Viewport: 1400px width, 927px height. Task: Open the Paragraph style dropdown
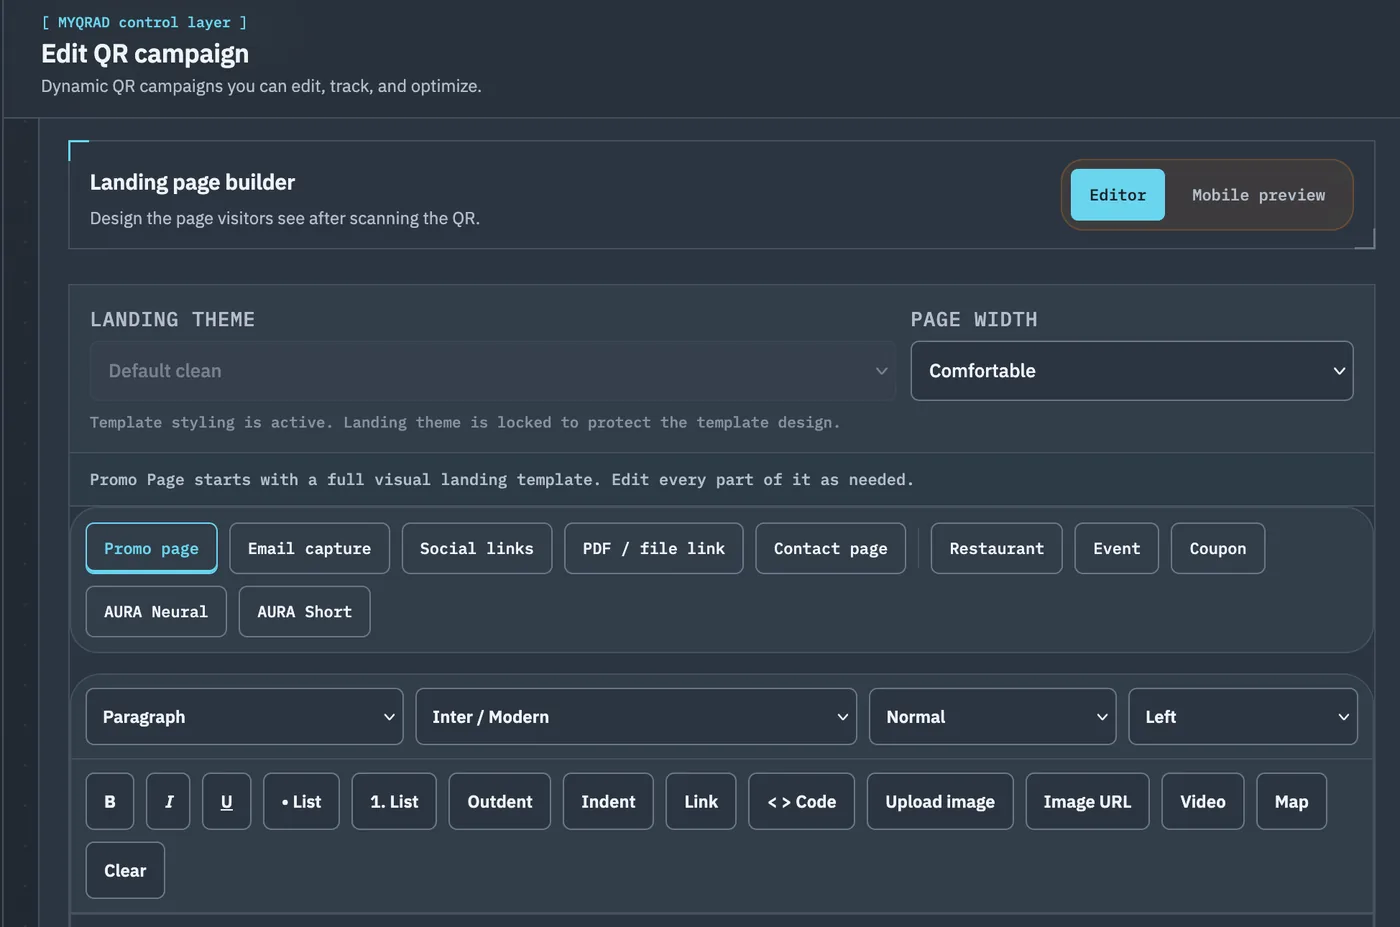tap(244, 716)
